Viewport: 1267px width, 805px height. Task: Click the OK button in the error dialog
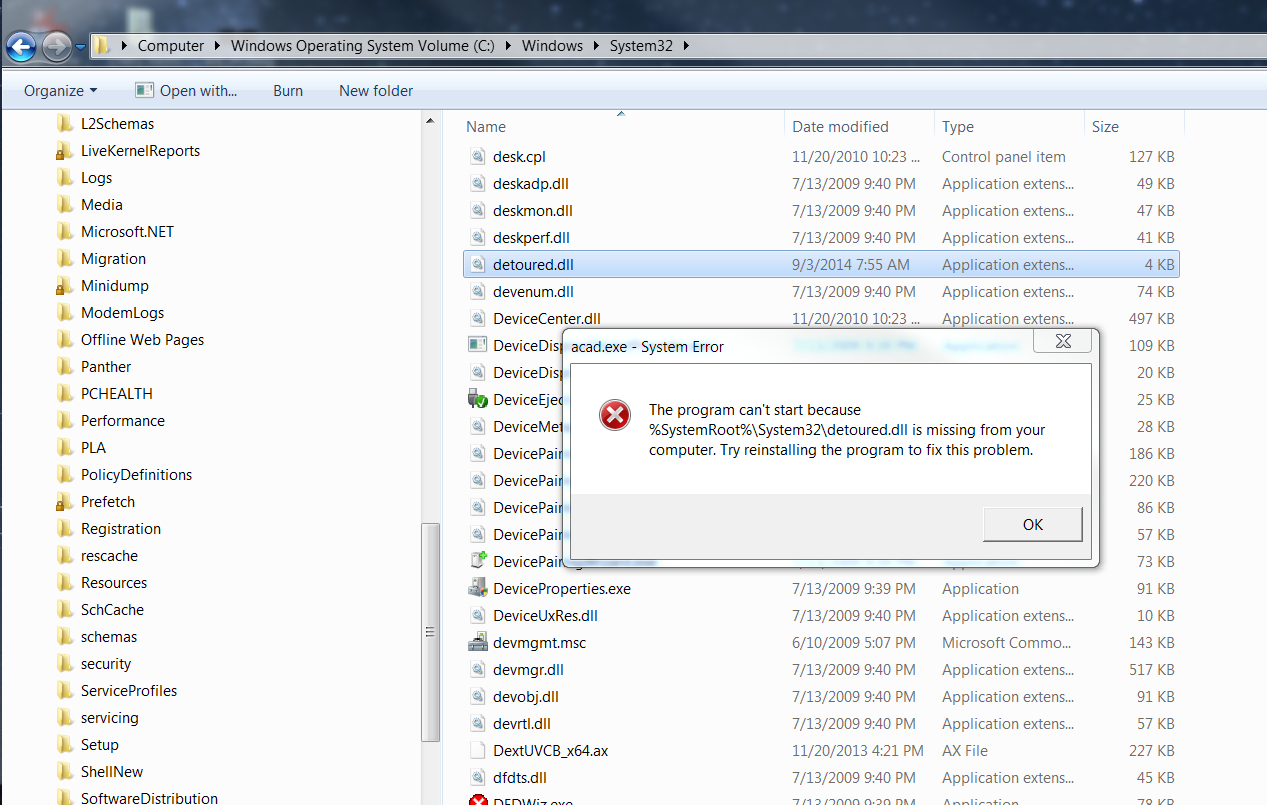(x=1032, y=524)
